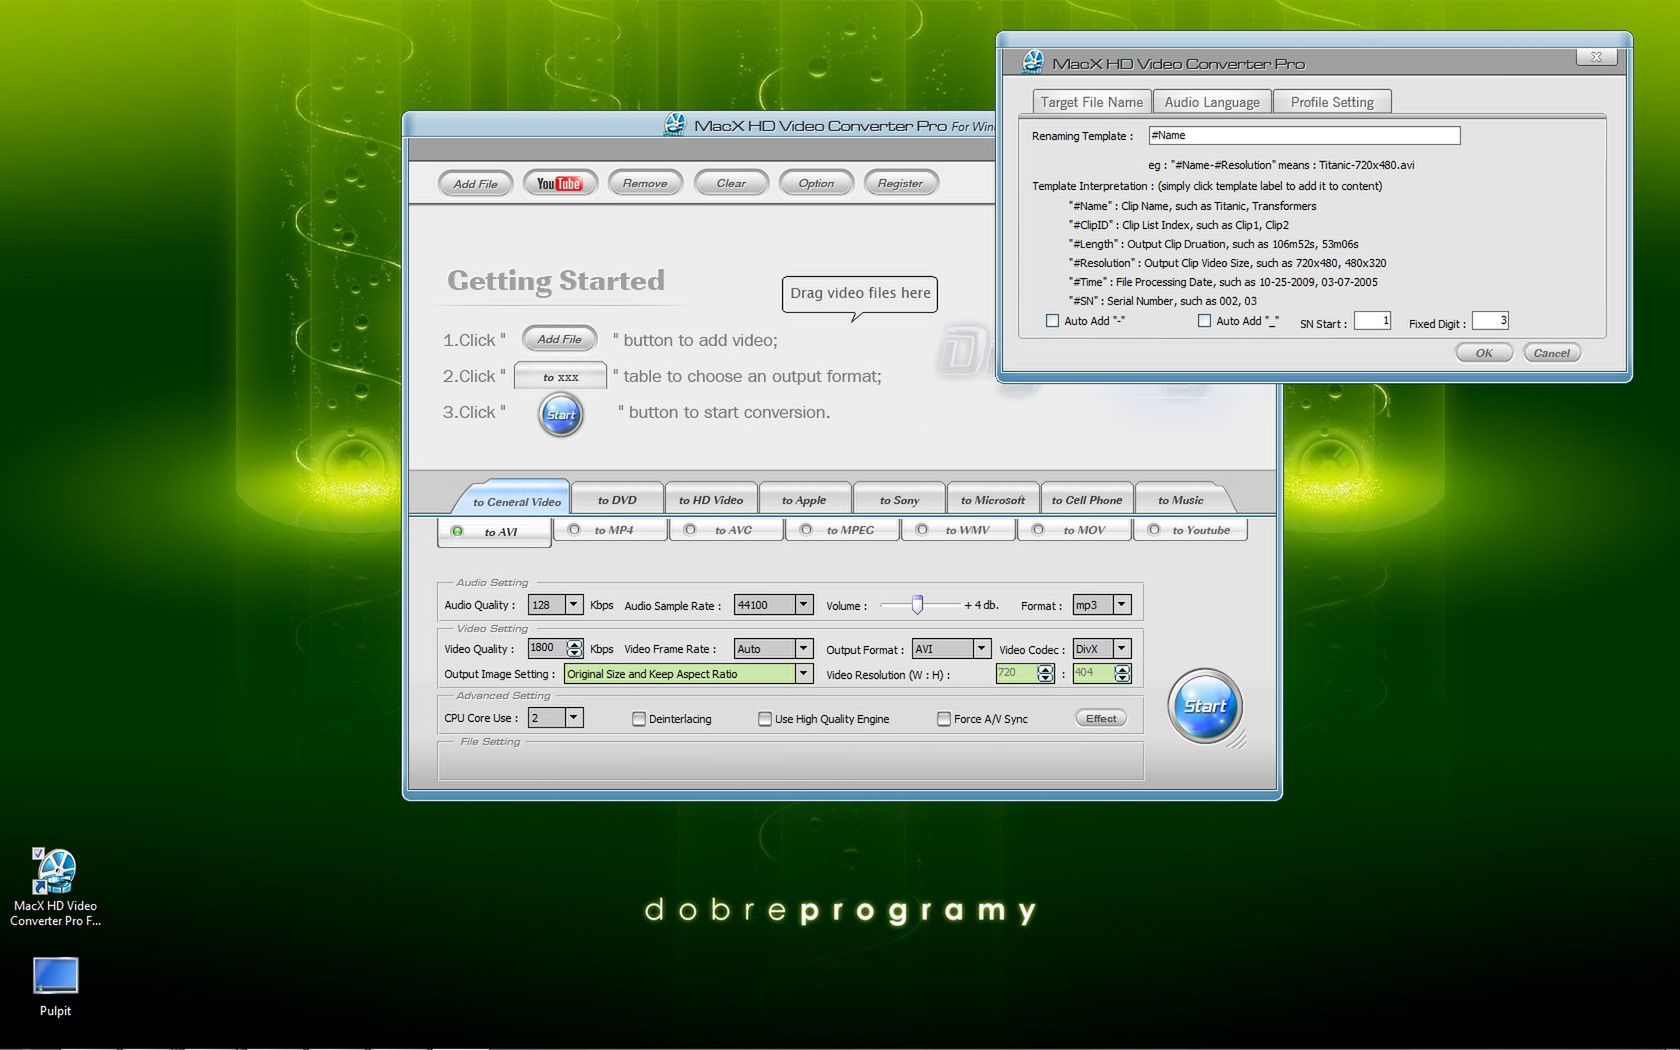Switch to the to Microsoft tab
Screen dimensions: 1680x1050
993,500
